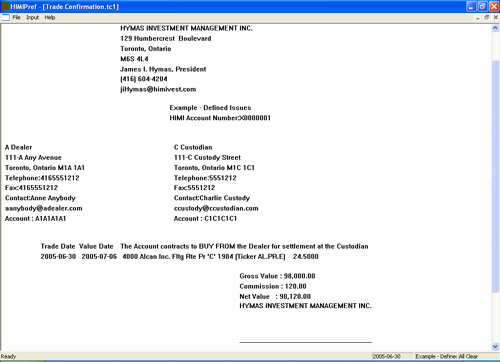Image resolution: width=500 pixels, height=362 pixels.
Task: Click the ccustody@ccustodian.com email text
Action: tap(216, 208)
